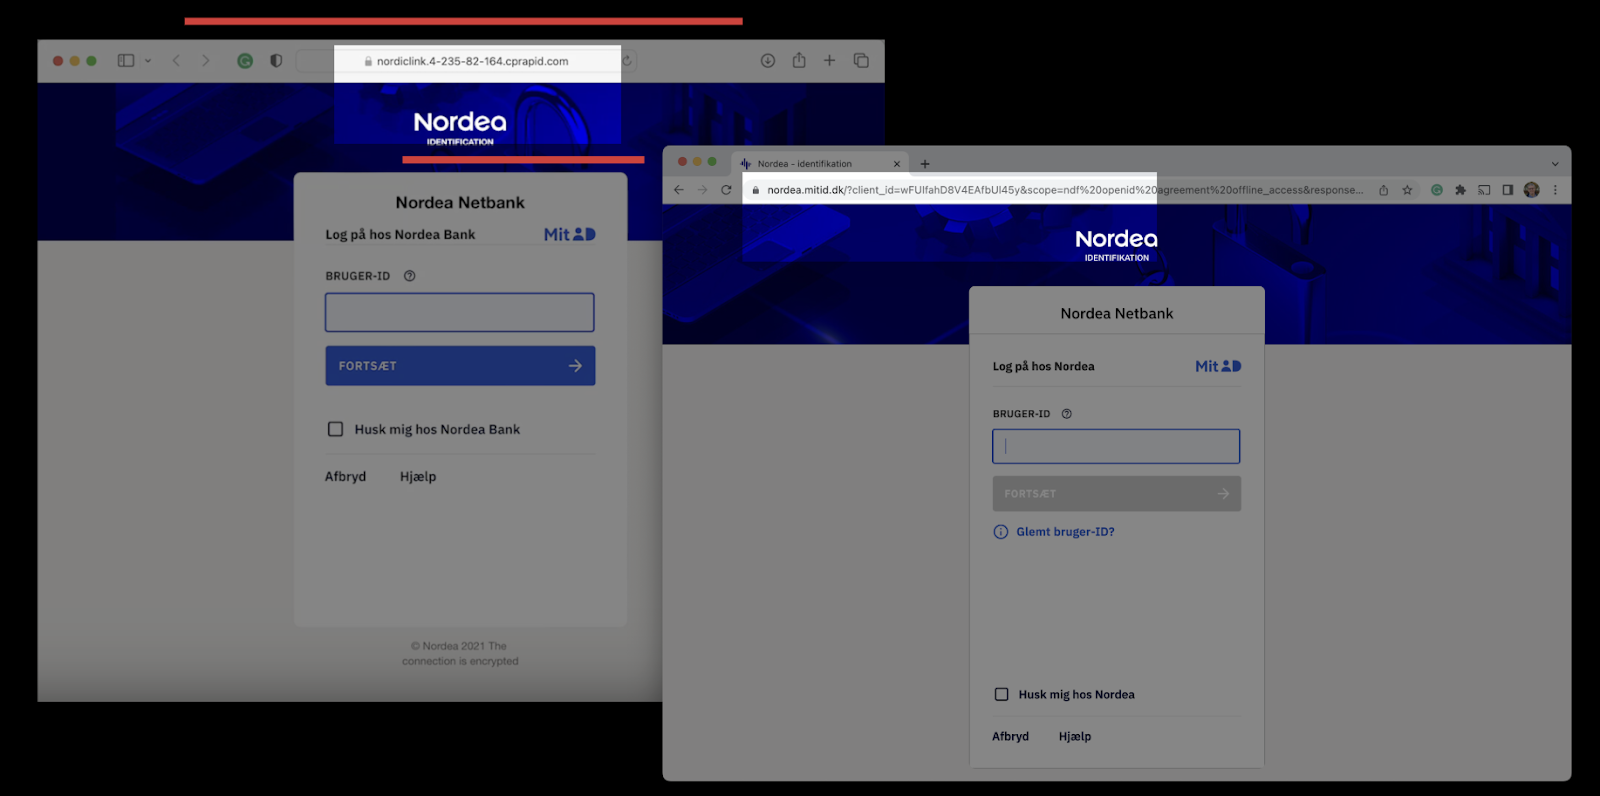Show Safari downloads

coord(768,61)
